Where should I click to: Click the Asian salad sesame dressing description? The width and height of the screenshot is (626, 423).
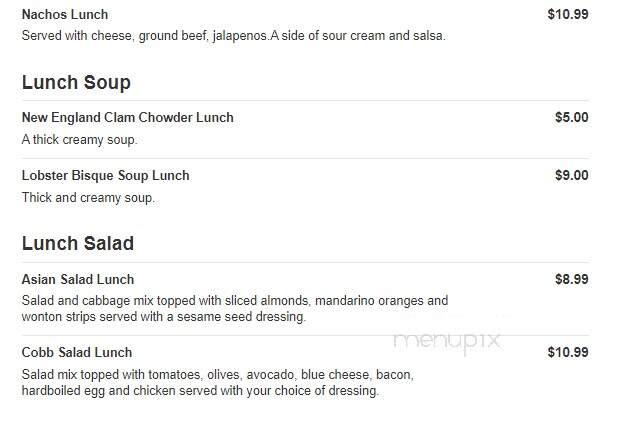tap(235, 308)
